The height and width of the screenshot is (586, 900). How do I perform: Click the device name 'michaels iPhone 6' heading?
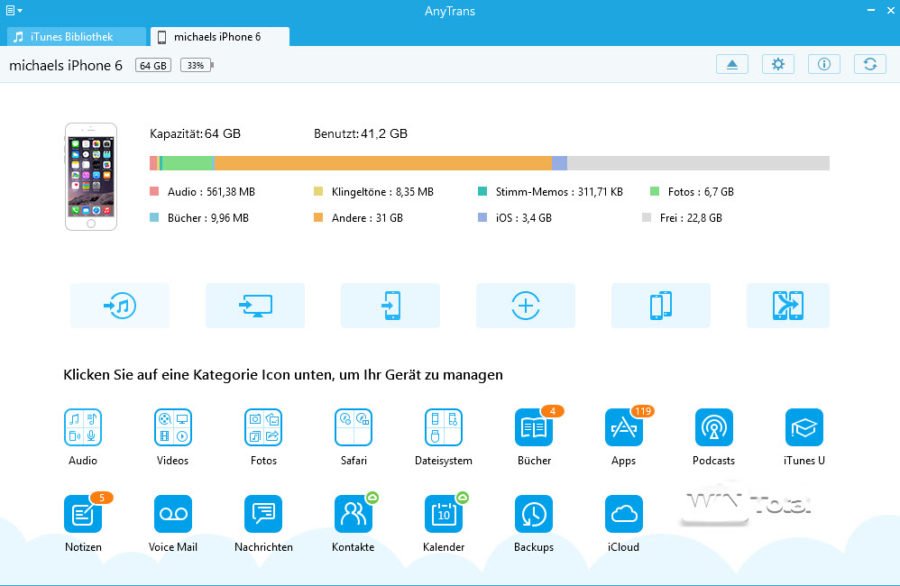pyautogui.click(x=65, y=65)
